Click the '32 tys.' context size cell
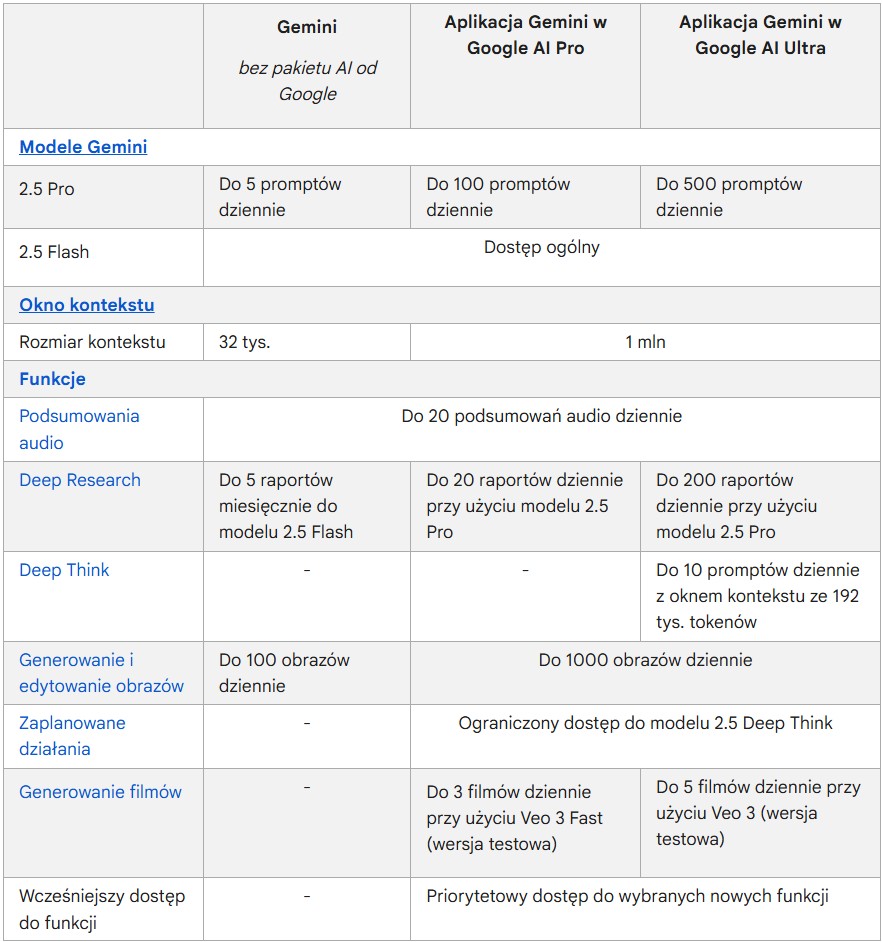 click(245, 342)
